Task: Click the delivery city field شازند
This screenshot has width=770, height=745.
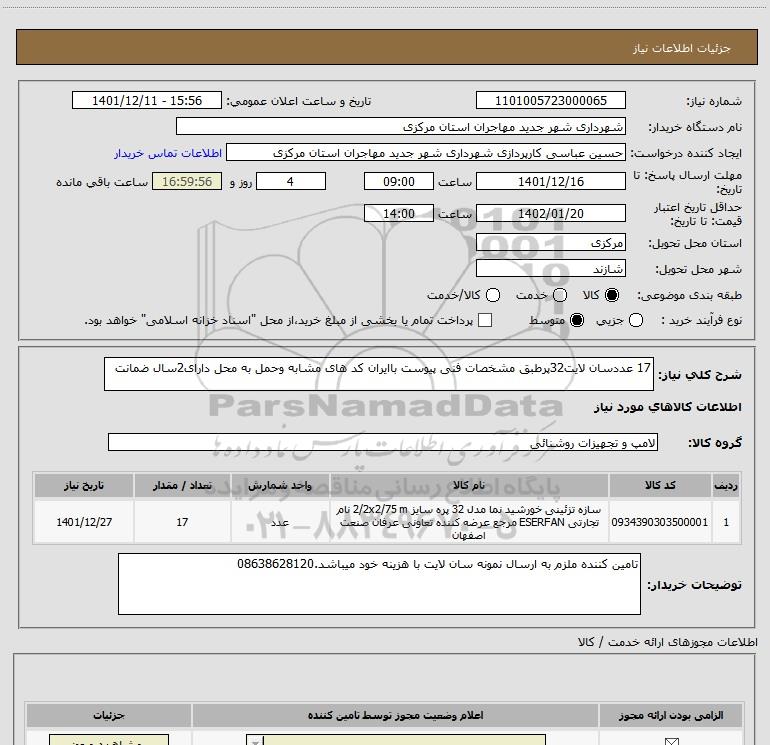Action: coord(550,268)
